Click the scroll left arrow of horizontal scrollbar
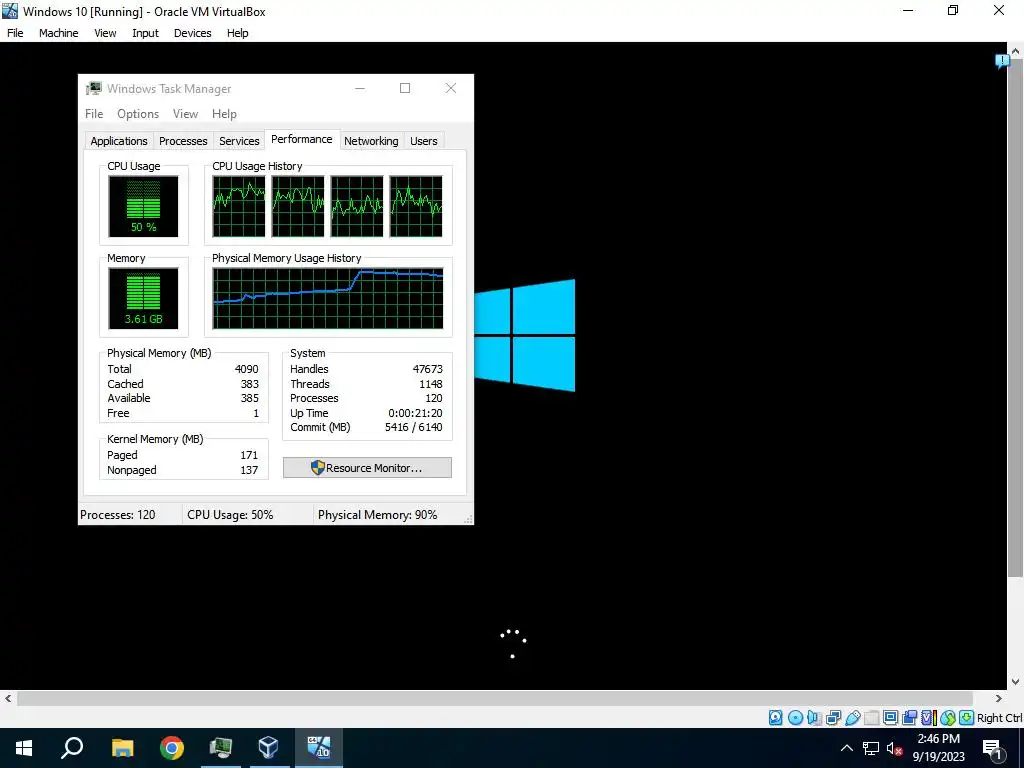The height and width of the screenshot is (768, 1024). click(8, 698)
